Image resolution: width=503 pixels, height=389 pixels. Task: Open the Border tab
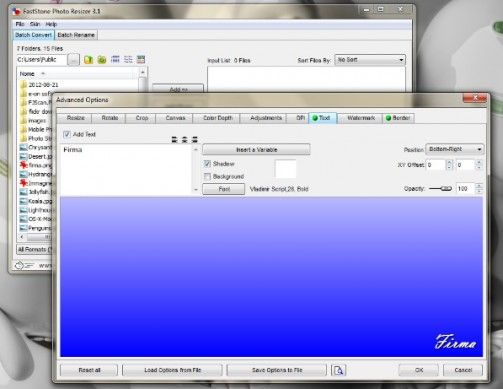pyautogui.click(x=398, y=118)
